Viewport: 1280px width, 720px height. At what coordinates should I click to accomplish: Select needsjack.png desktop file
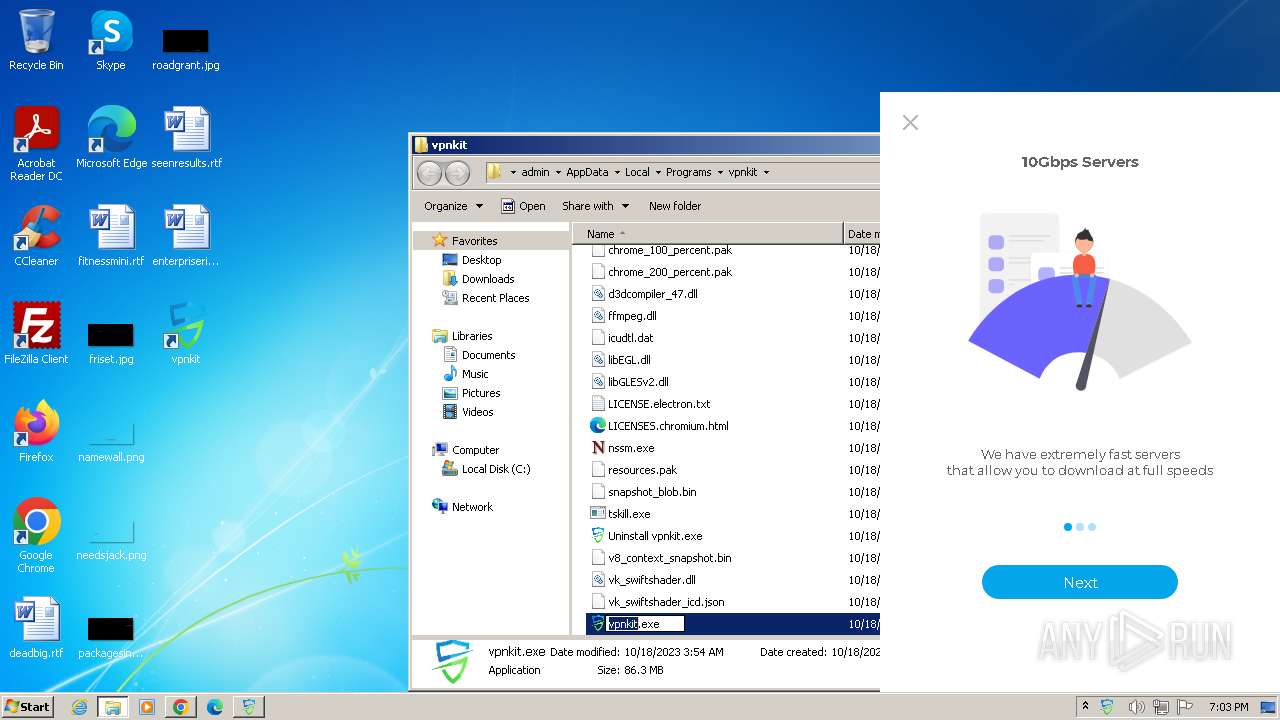click(x=111, y=539)
